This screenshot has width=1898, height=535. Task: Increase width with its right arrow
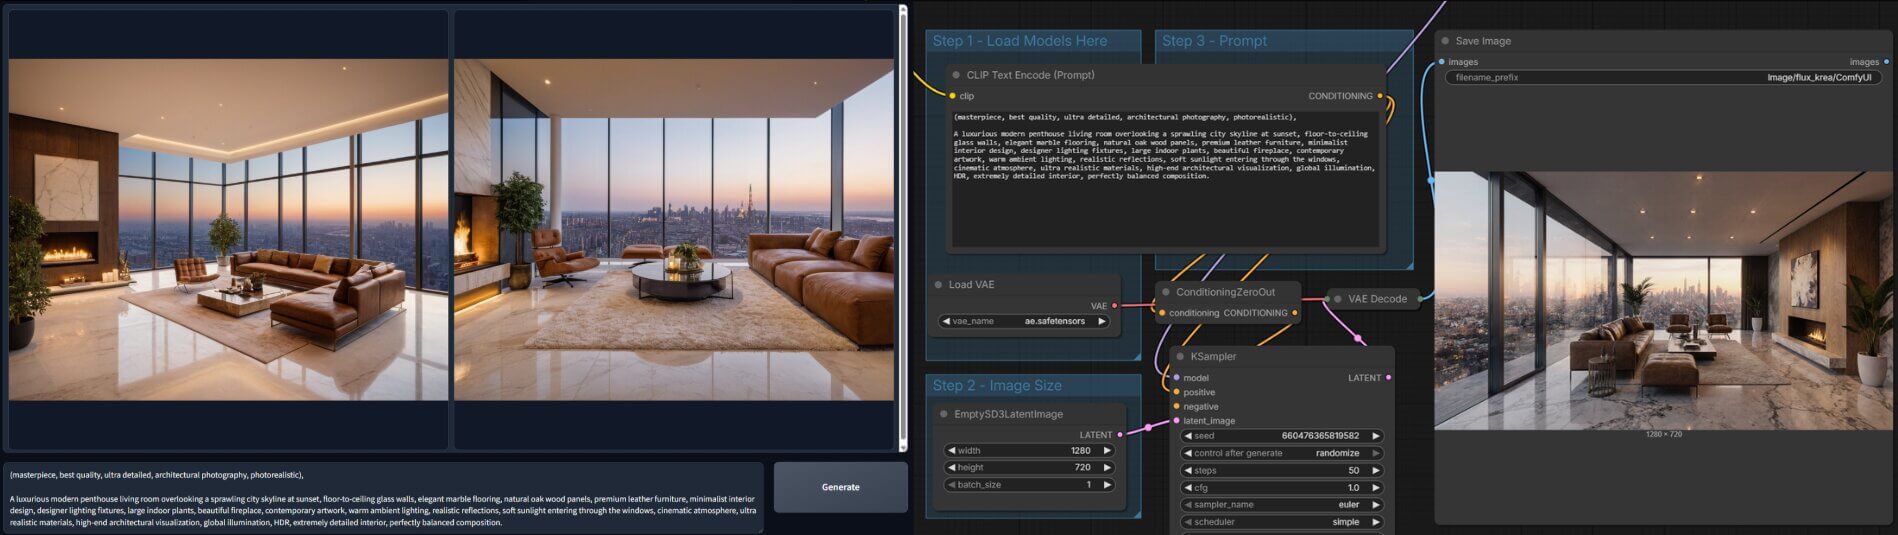click(x=1107, y=451)
